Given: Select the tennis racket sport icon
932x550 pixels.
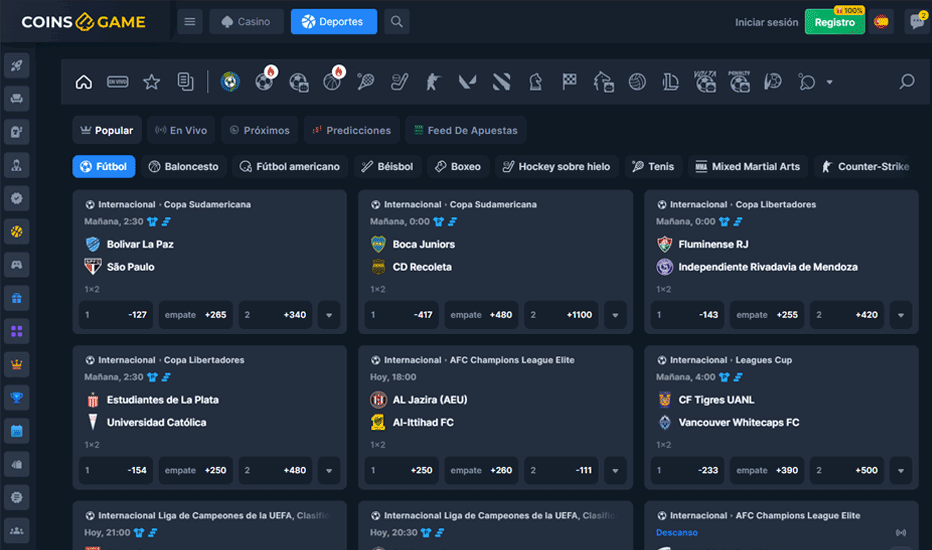Looking at the screenshot, I should pos(366,81).
